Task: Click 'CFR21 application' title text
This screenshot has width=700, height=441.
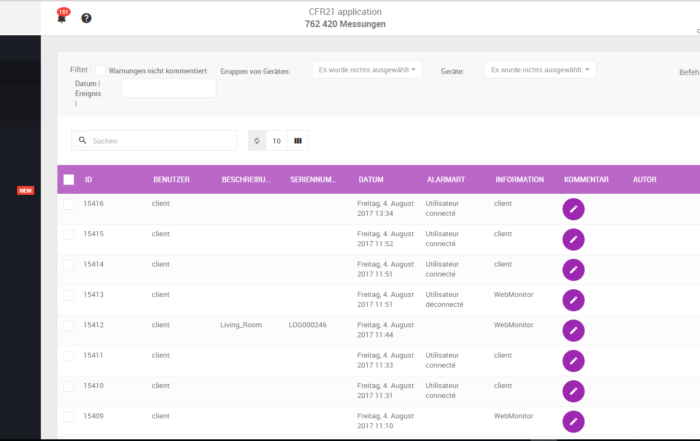Action: coord(345,12)
